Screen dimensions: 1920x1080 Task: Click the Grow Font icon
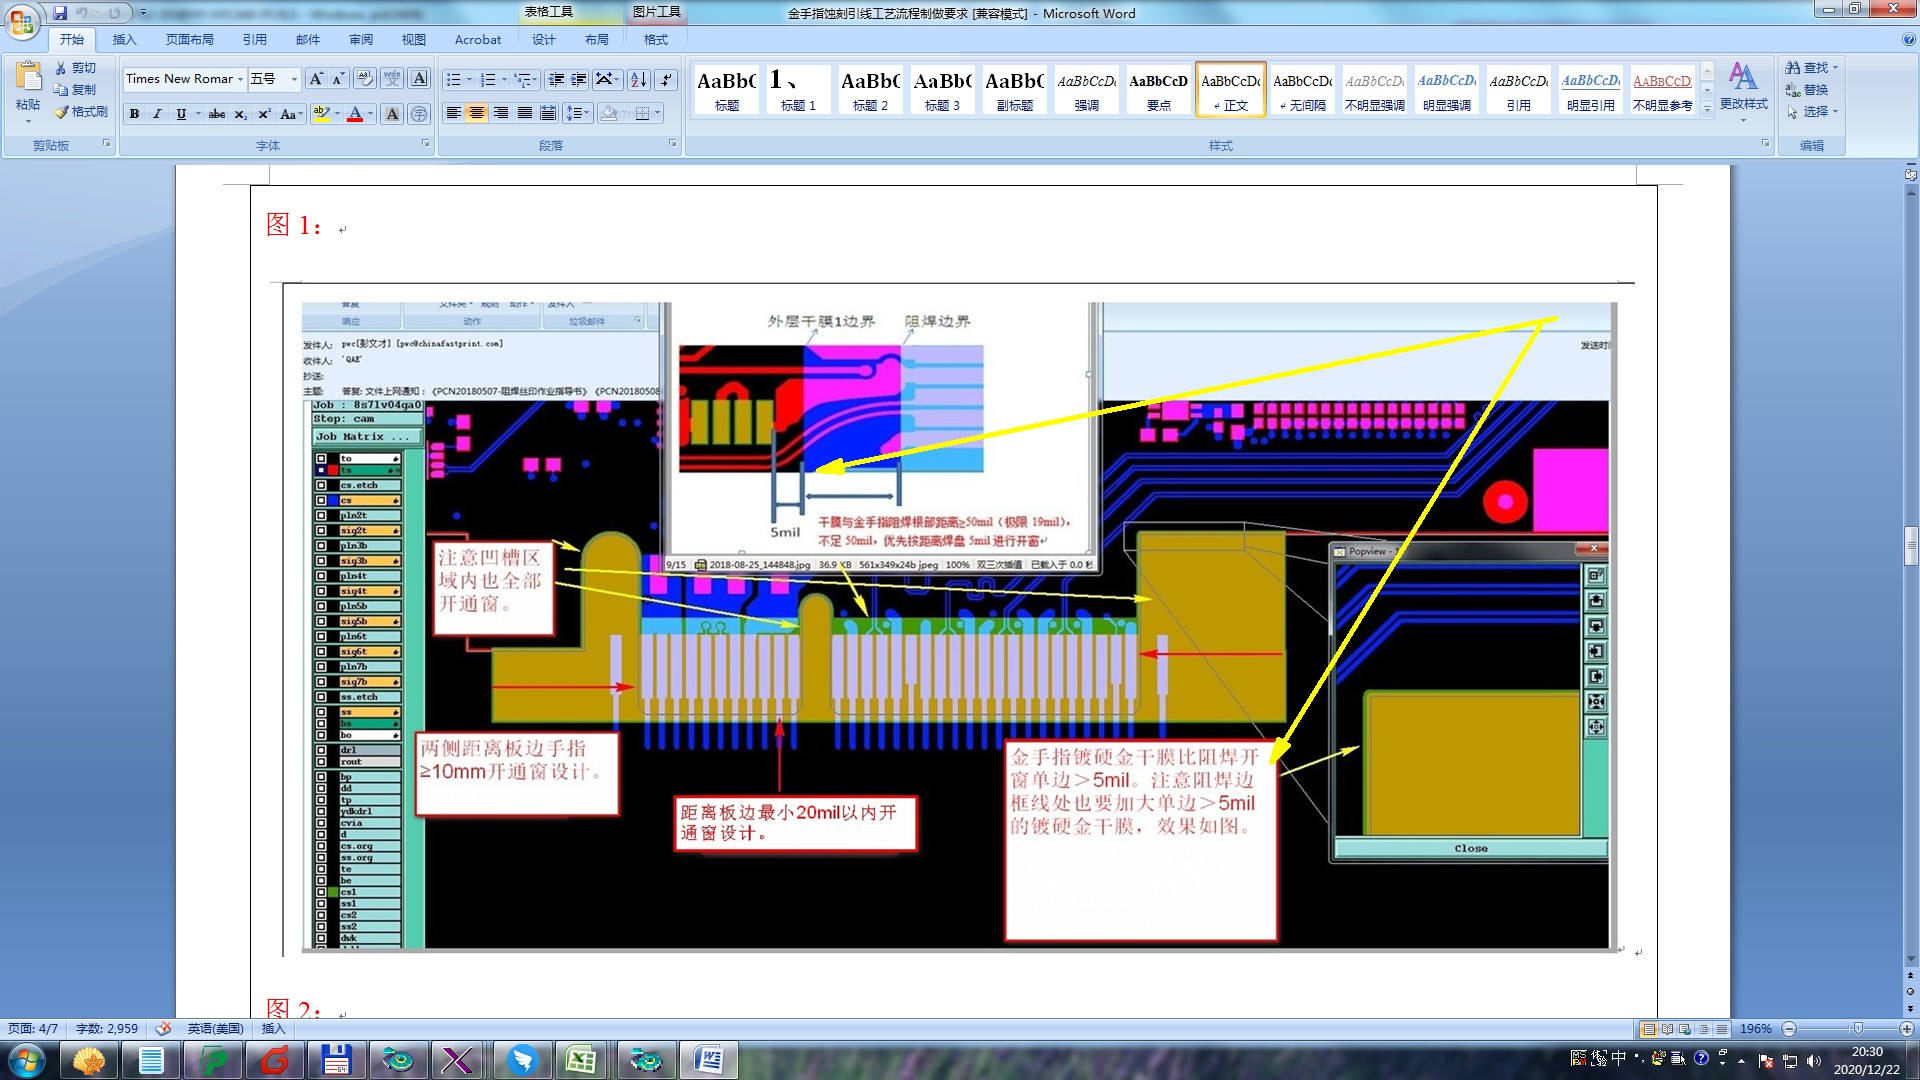pyautogui.click(x=316, y=79)
